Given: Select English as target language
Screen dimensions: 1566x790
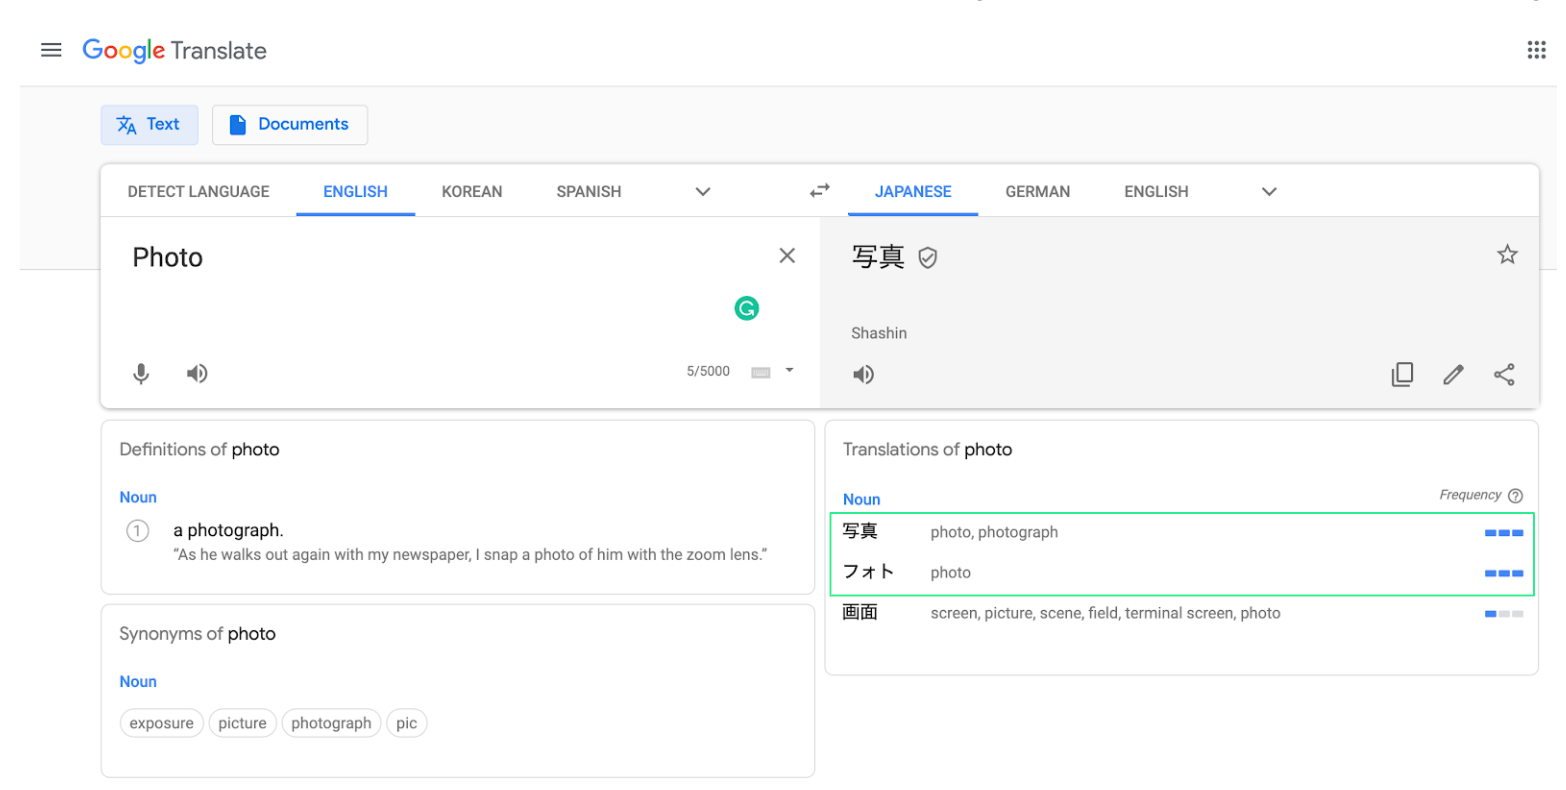Looking at the screenshot, I should click(1156, 191).
